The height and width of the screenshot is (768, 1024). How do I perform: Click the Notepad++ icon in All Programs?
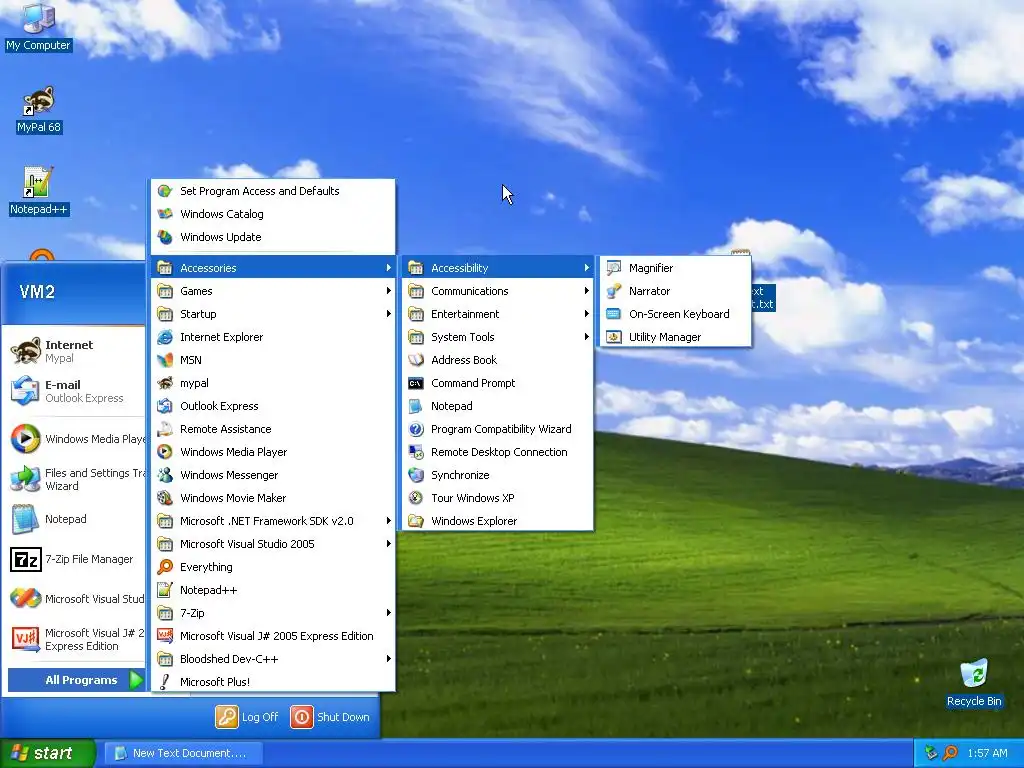coord(165,590)
